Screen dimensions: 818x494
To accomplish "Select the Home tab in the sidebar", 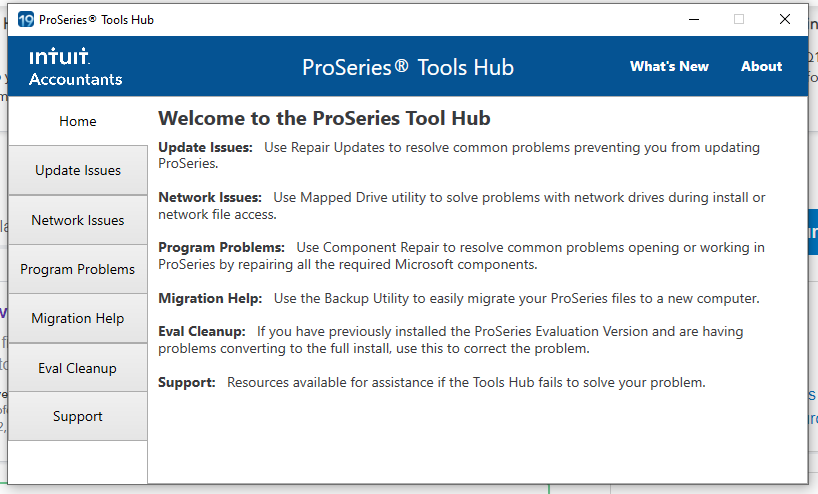I will [78, 122].
